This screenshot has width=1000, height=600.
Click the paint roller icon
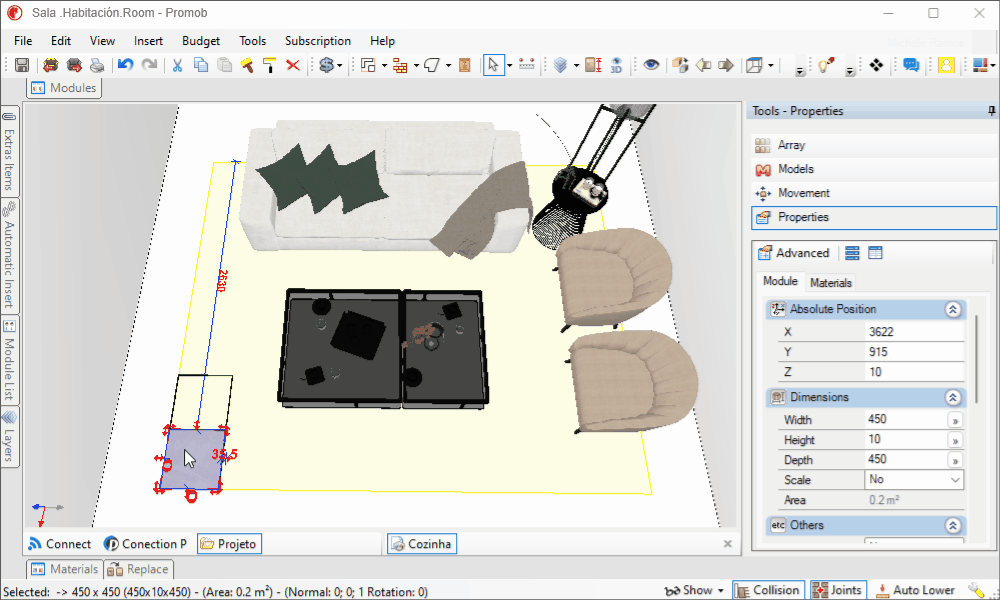tap(269, 65)
